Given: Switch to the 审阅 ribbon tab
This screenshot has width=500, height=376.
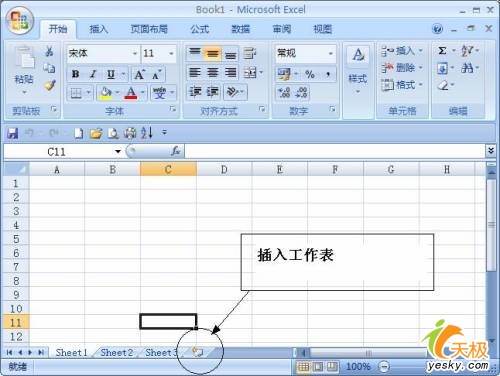Looking at the screenshot, I should pos(282,29).
